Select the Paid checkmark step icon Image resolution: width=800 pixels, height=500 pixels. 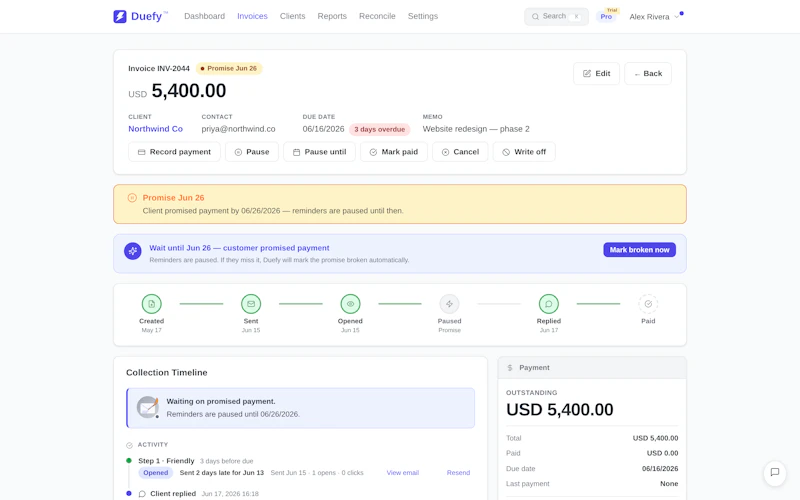[x=648, y=304]
